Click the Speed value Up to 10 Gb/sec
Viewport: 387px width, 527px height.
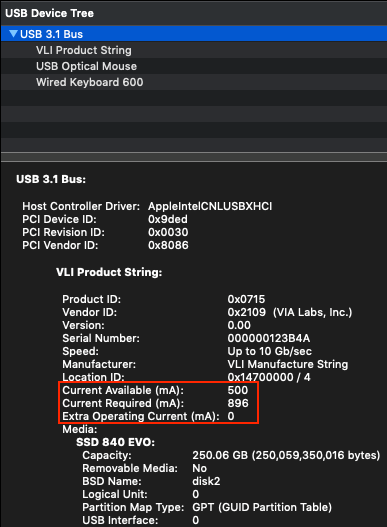tap(270, 351)
